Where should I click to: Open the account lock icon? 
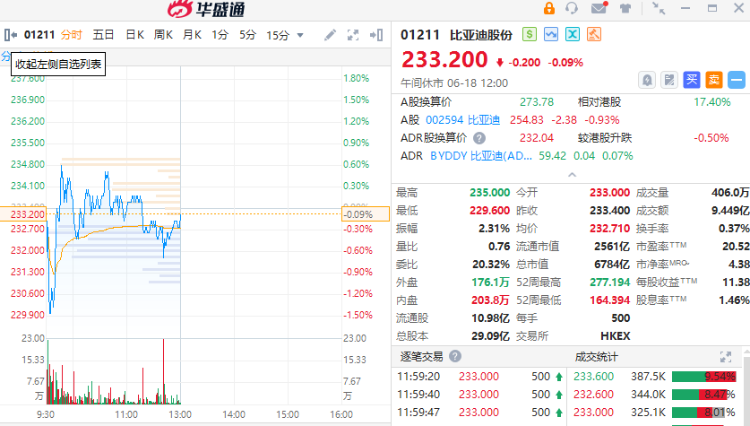click(x=549, y=8)
